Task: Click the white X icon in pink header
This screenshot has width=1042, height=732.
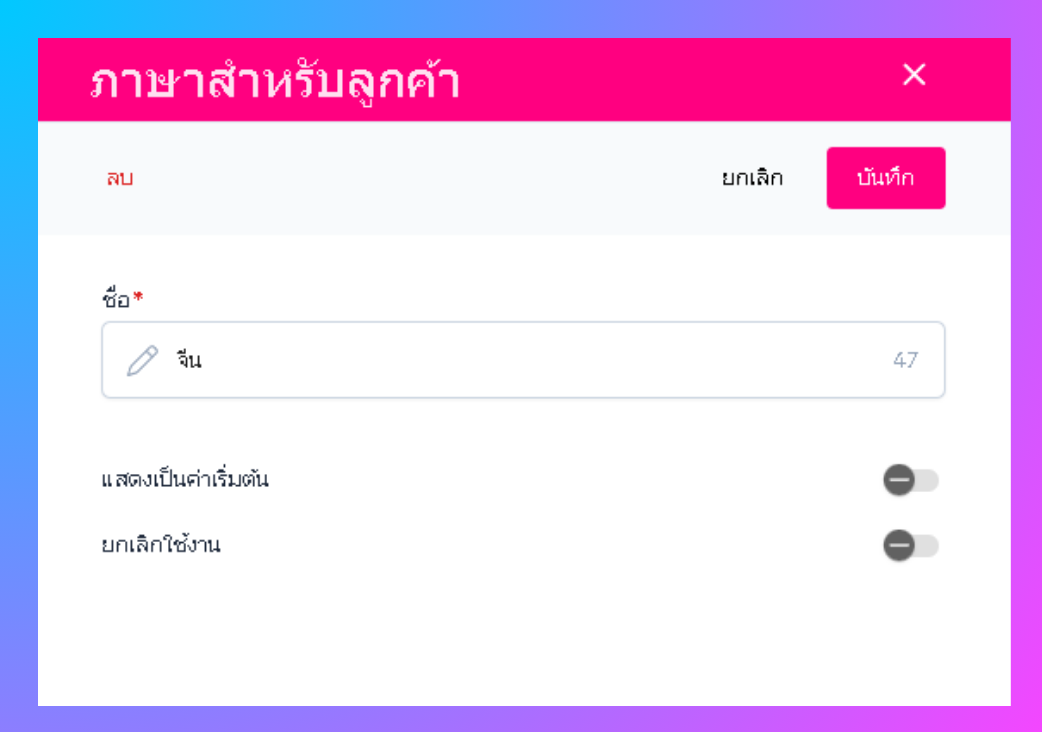Action: coord(914,75)
